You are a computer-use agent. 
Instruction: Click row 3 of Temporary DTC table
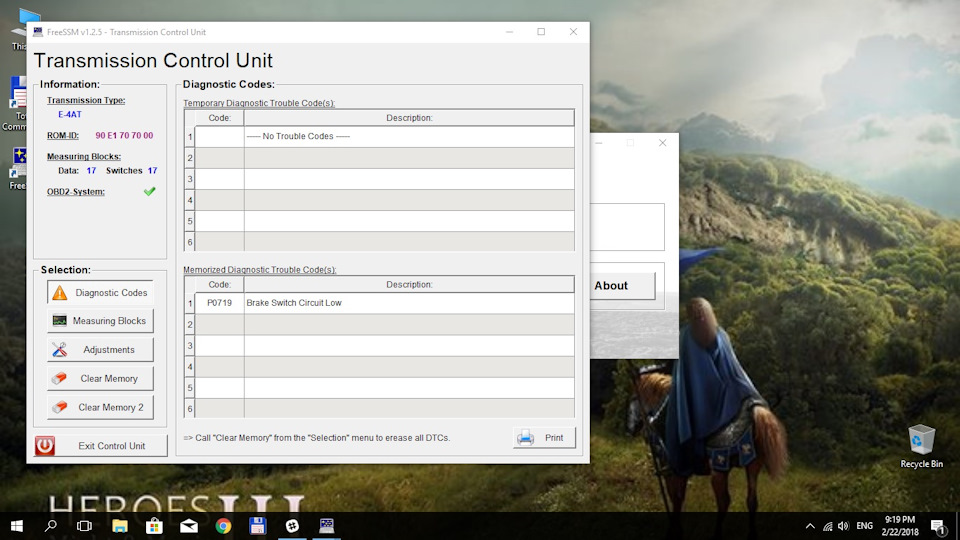[379, 179]
